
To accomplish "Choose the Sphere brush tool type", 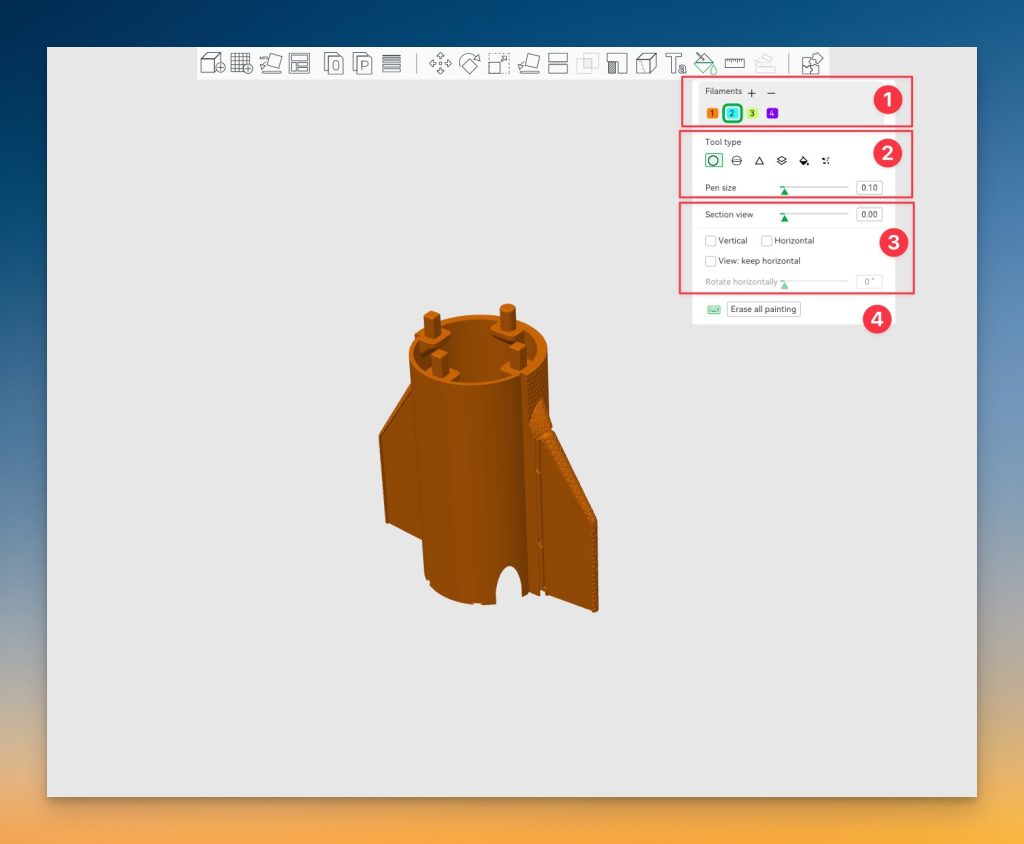I will click(737, 160).
